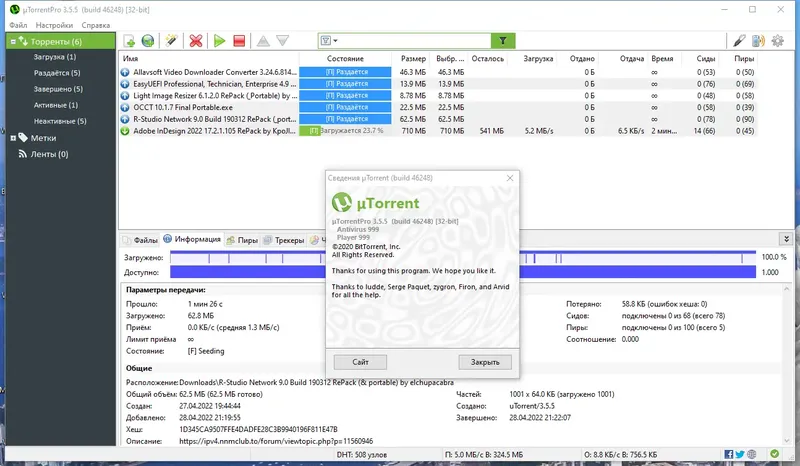Click the OCCT row Раздаётся status bar
The image size is (800, 466).
click(x=345, y=107)
